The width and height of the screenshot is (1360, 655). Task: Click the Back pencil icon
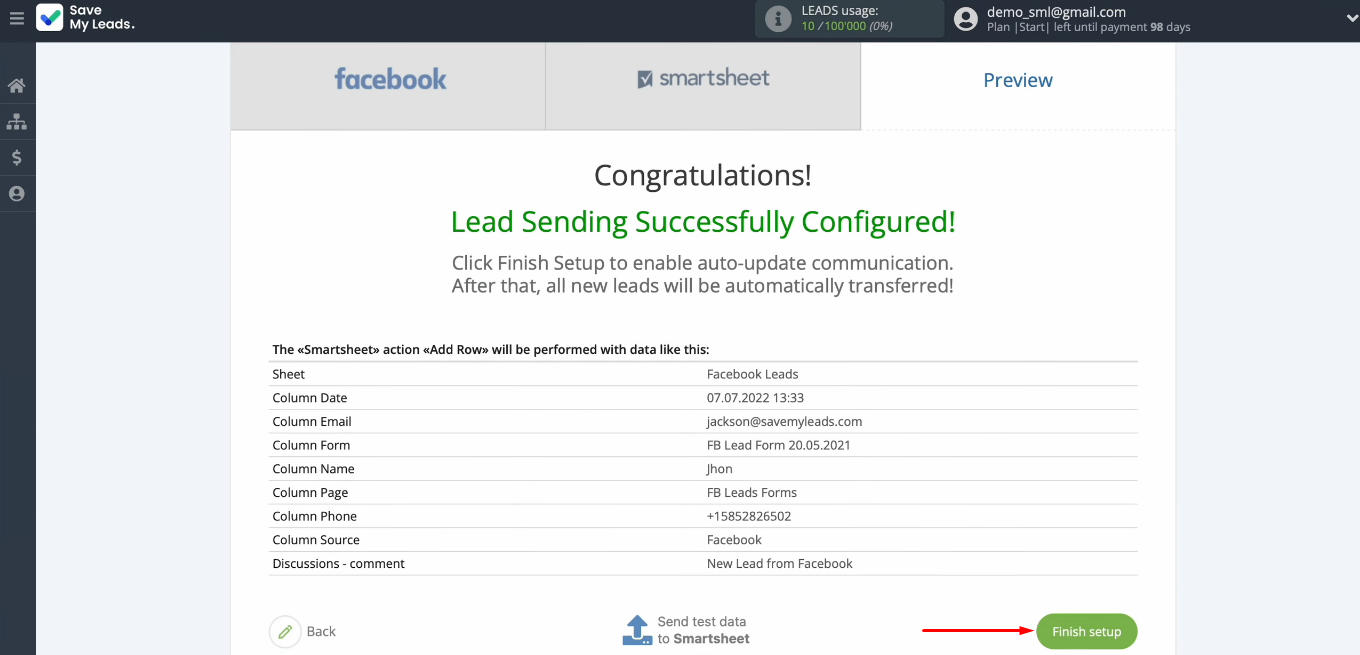click(285, 631)
